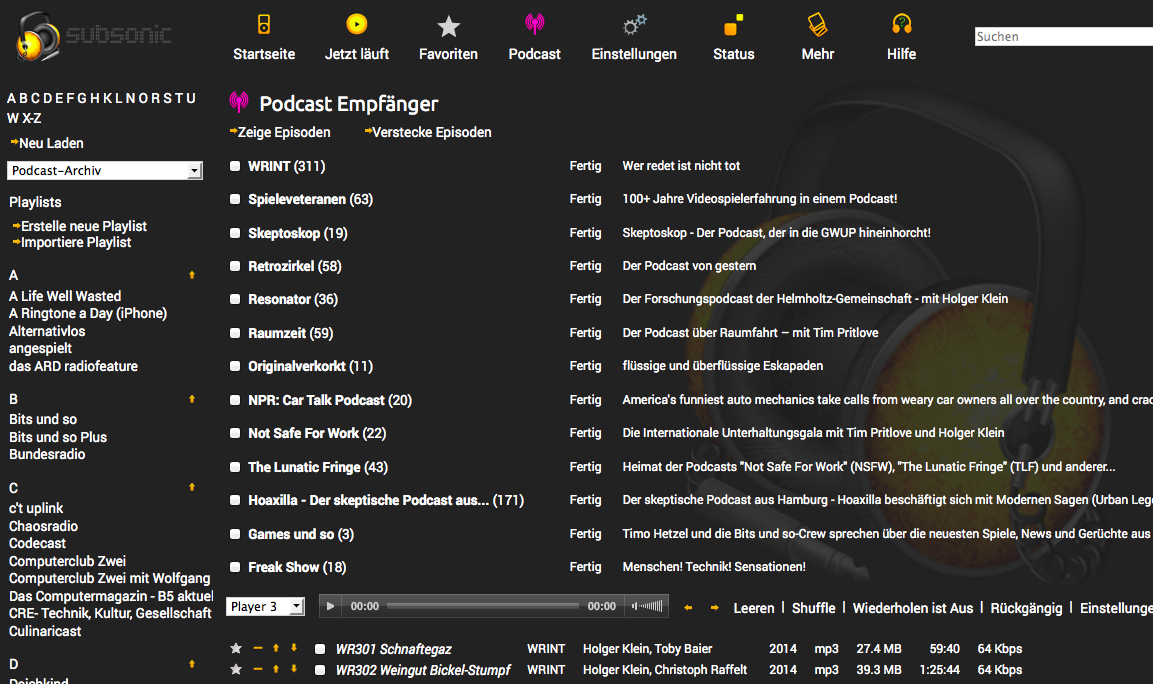Adjust the volume slider
Screen dimensions: 1153x684
pyautogui.click(x=648, y=606)
